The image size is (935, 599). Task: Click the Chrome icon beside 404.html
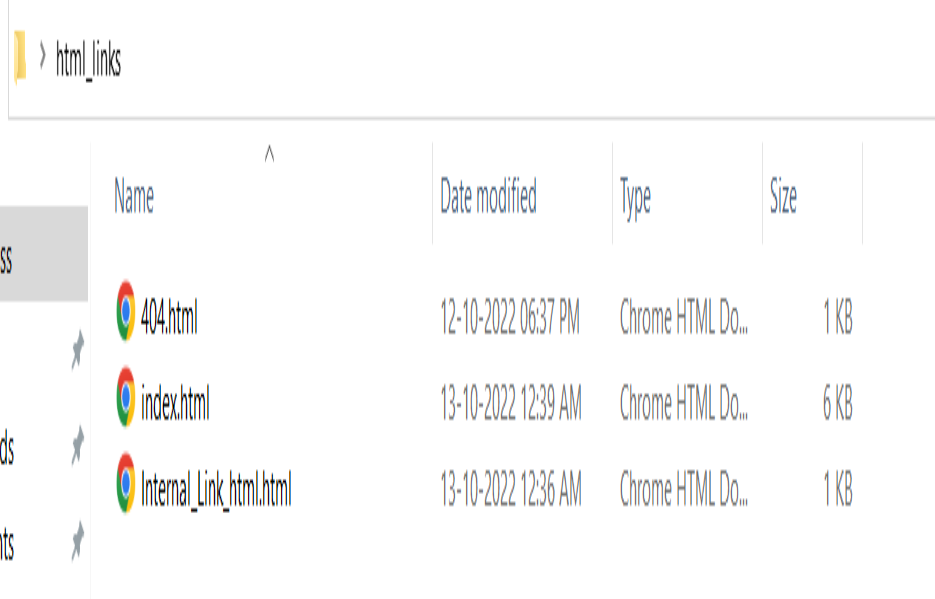coord(126,312)
